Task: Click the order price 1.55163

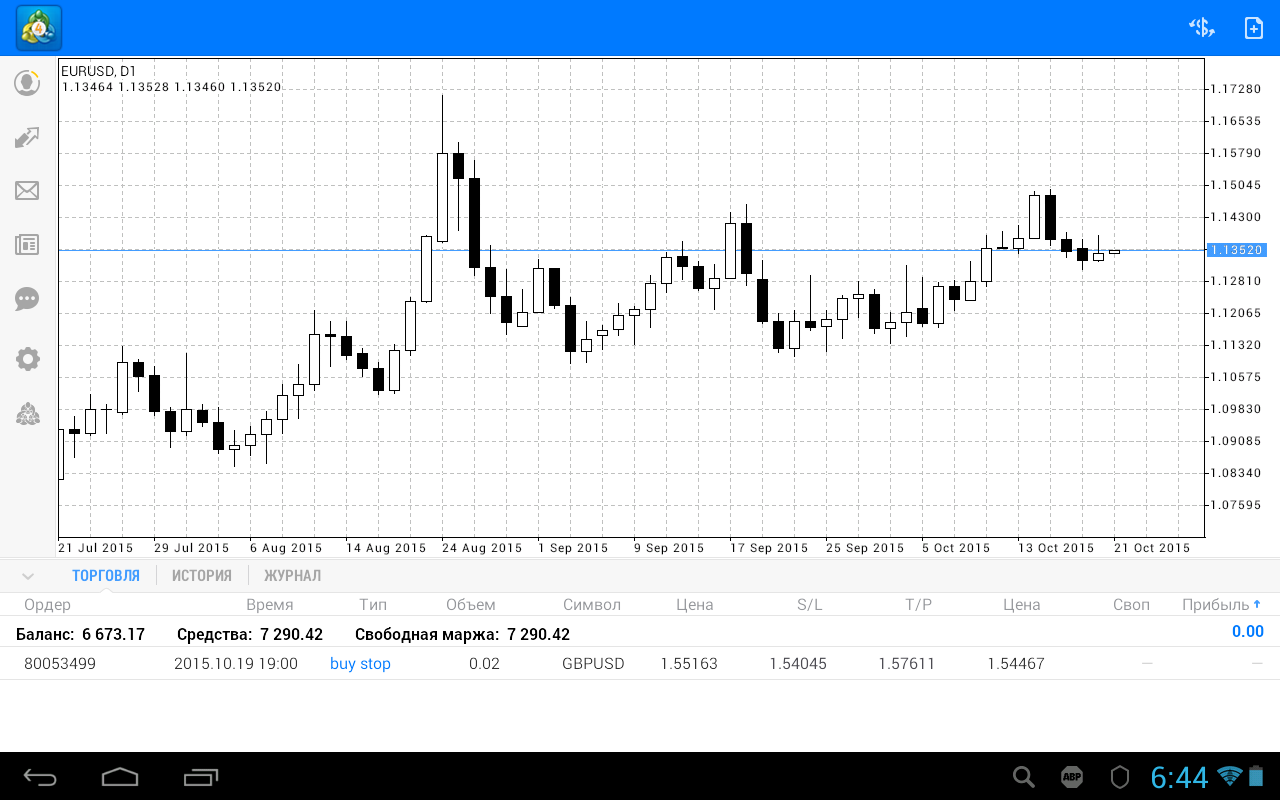Action: (689, 664)
